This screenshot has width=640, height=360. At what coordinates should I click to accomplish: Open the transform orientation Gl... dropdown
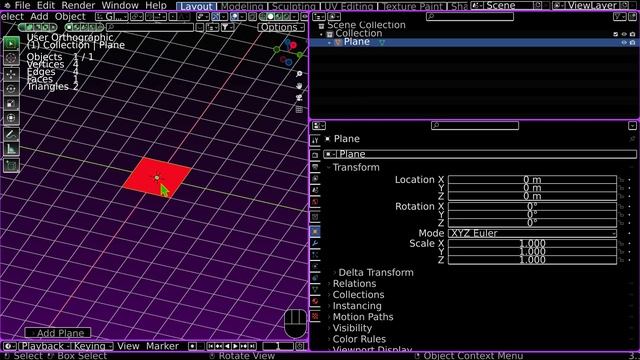tap(112, 17)
